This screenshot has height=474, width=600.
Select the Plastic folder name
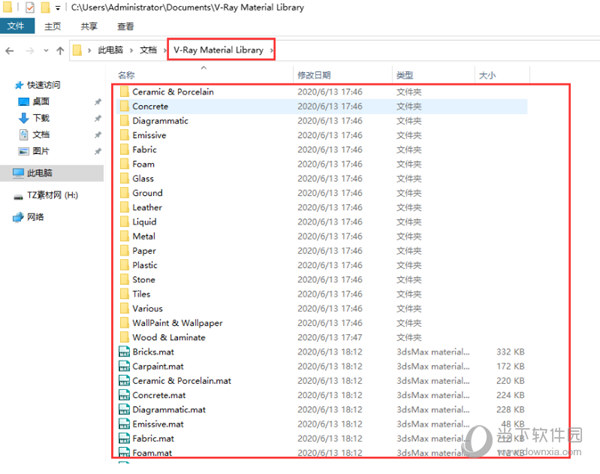coord(145,265)
